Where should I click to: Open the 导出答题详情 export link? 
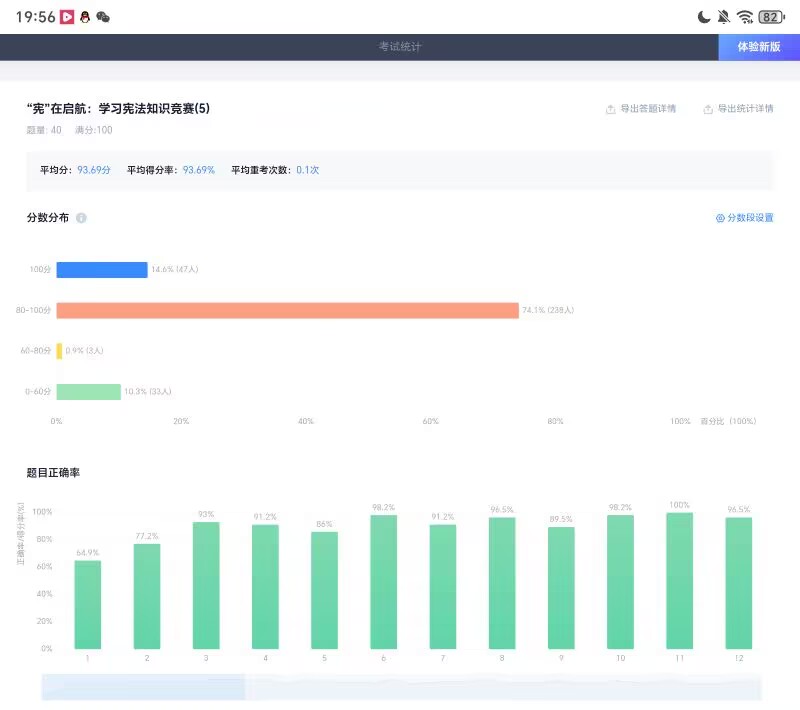(647, 109)
